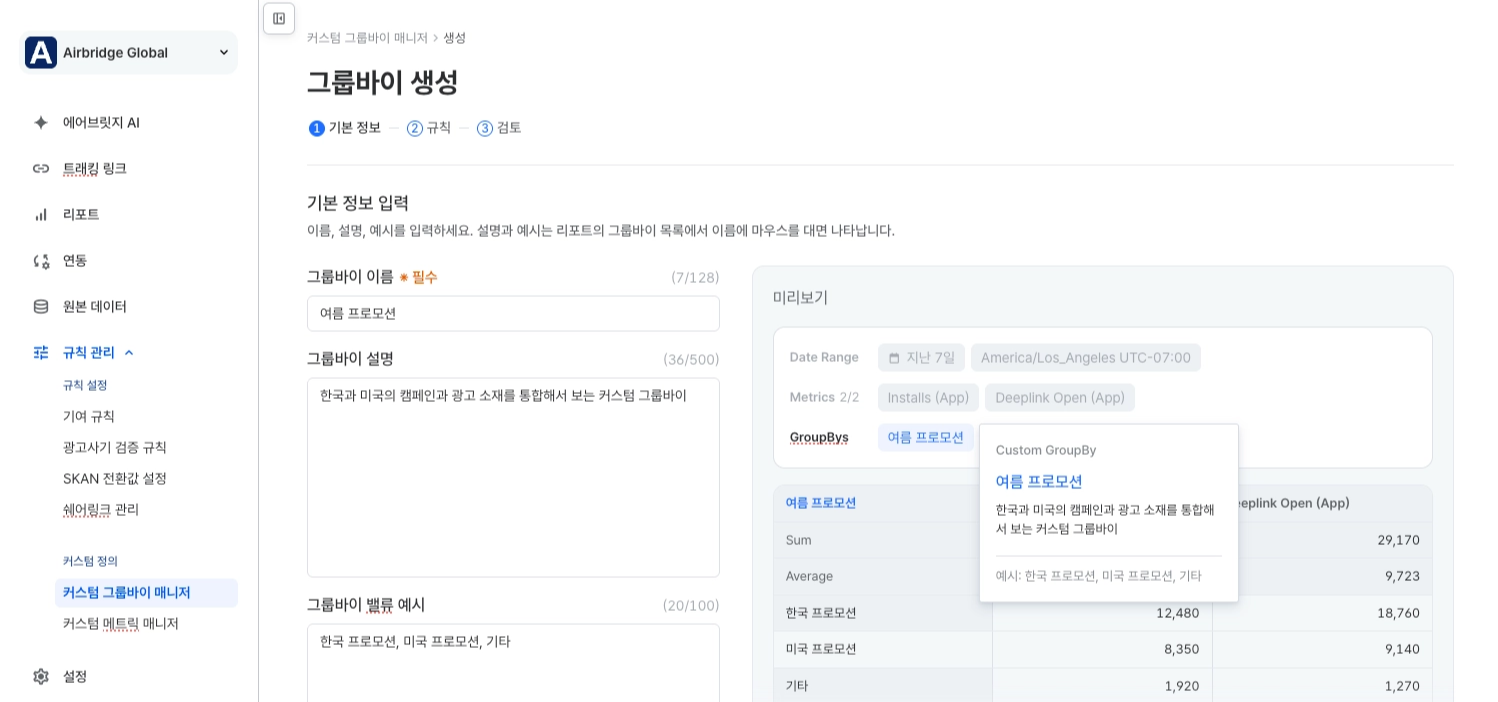Image resolution: width=1498 pixels, height=702 pixels.
Task: Click the 연동 integration icon
Action: (41, 260)
